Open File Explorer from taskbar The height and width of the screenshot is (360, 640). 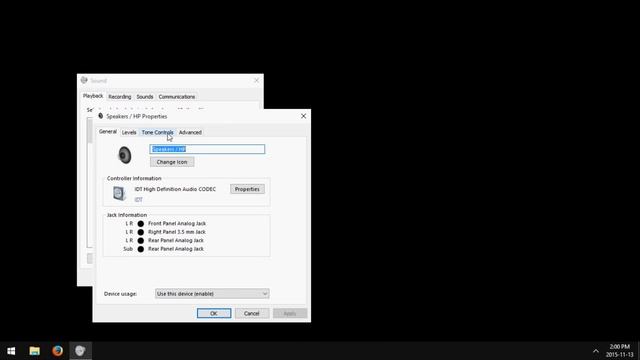point(35,351)
